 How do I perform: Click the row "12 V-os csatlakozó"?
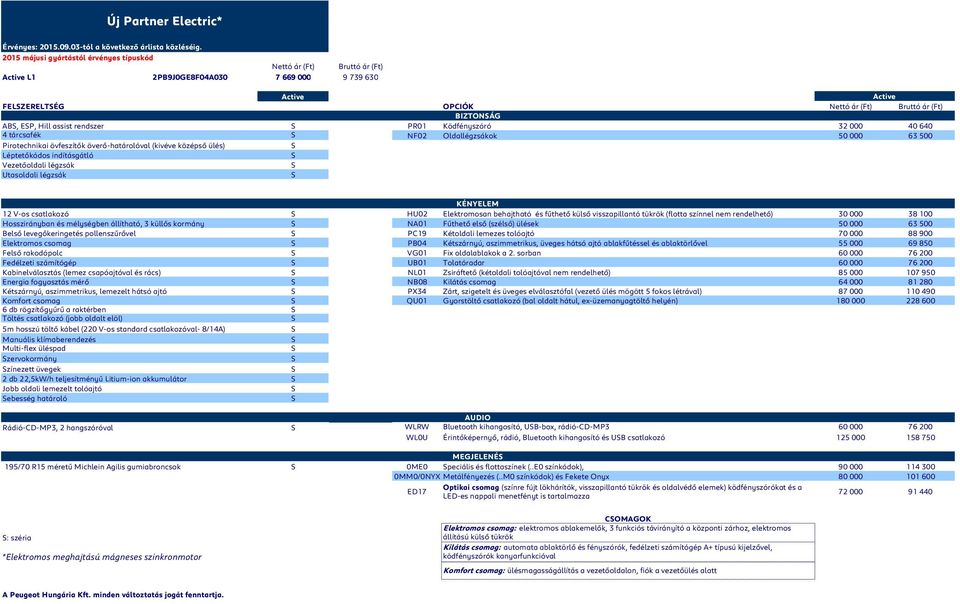(x=165, y=214)
